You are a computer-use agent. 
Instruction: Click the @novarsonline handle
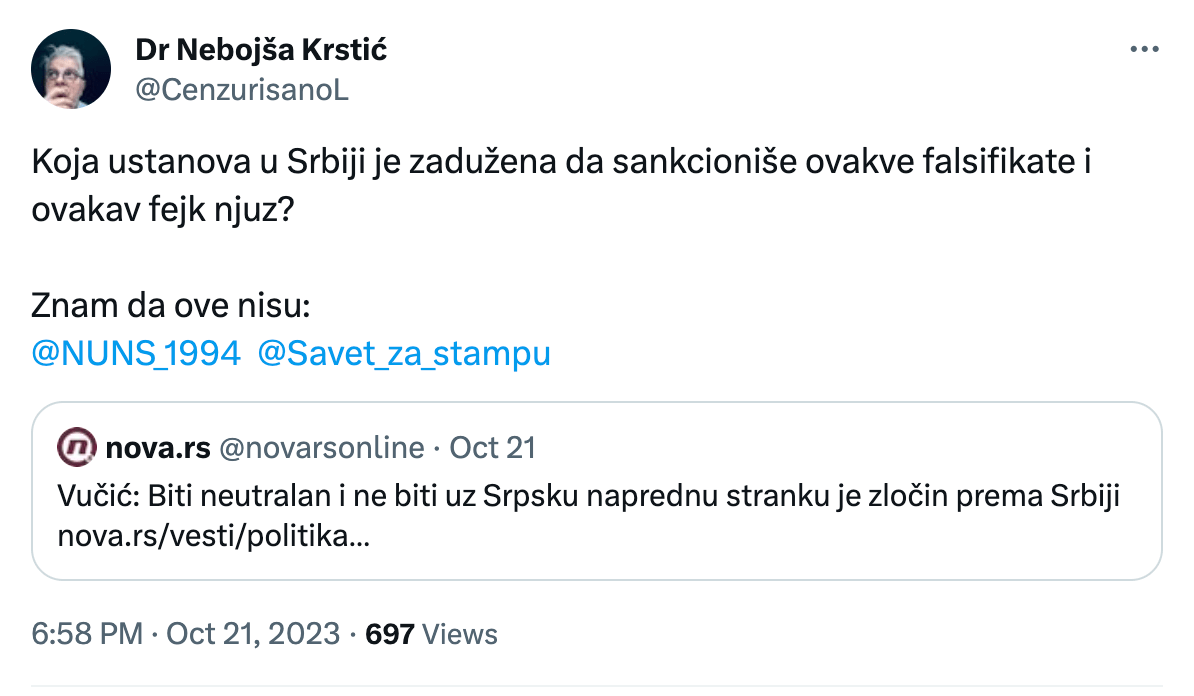321,448
